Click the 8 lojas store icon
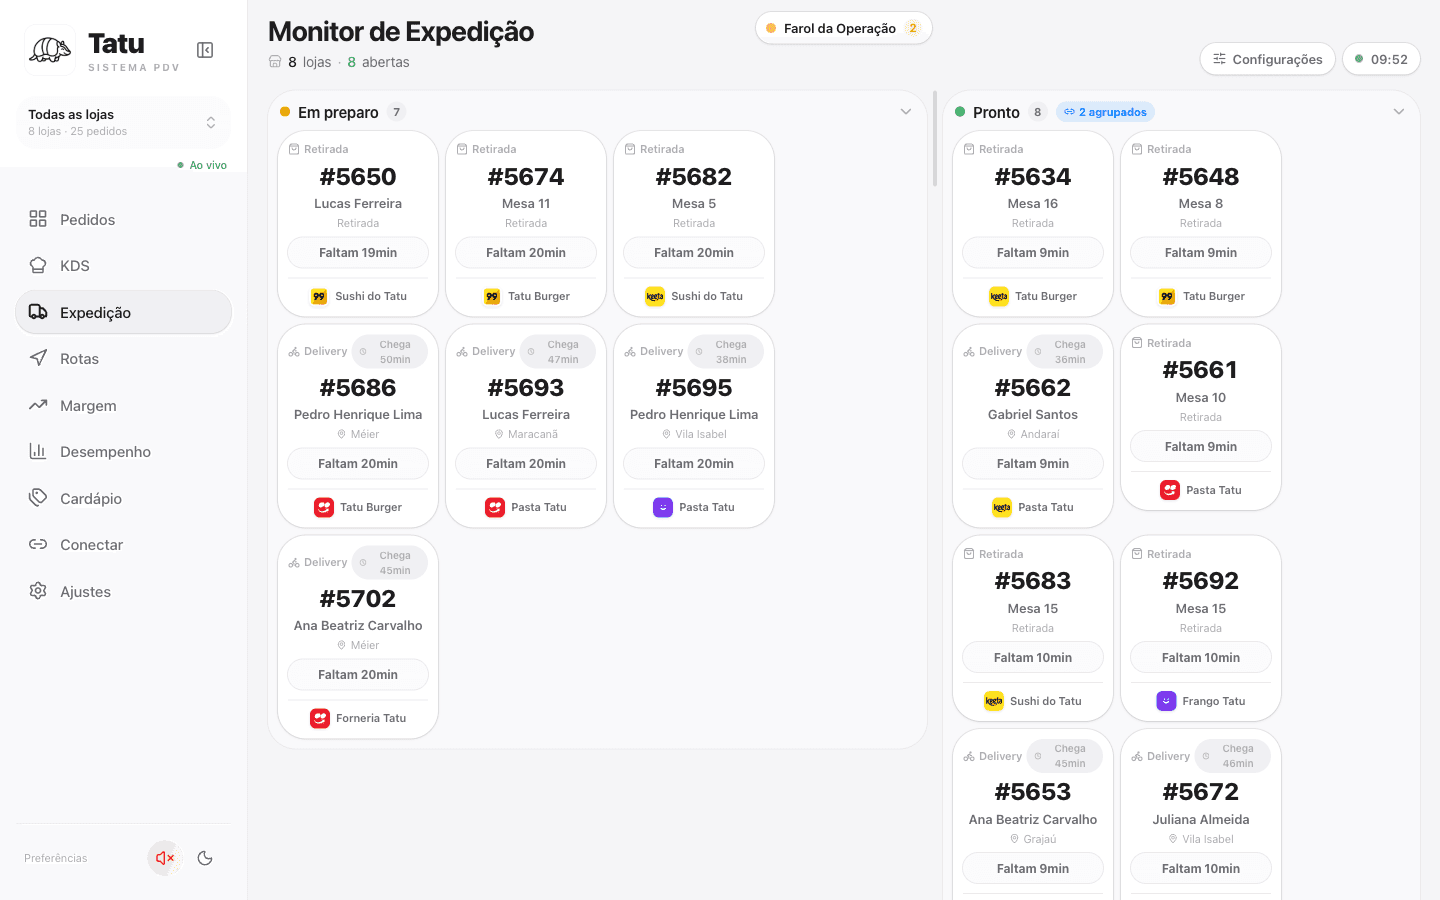The width and height of the screenshot is (1440, 900). 275,62
